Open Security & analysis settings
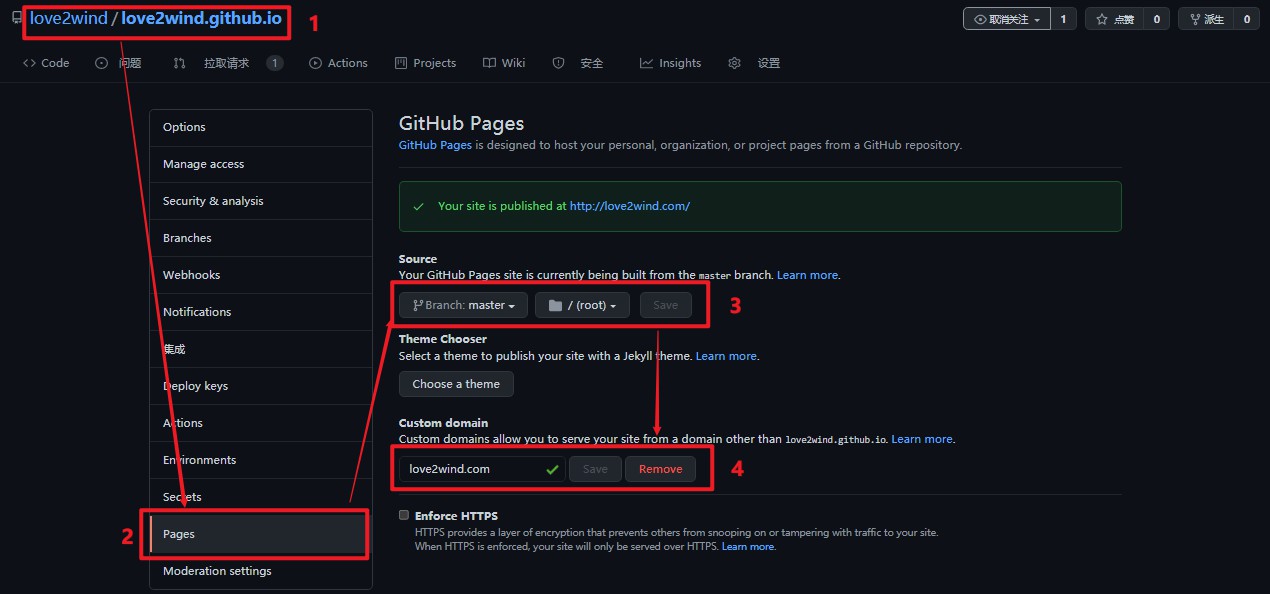Screen dimensions: 1270x594 coord(261,201)
